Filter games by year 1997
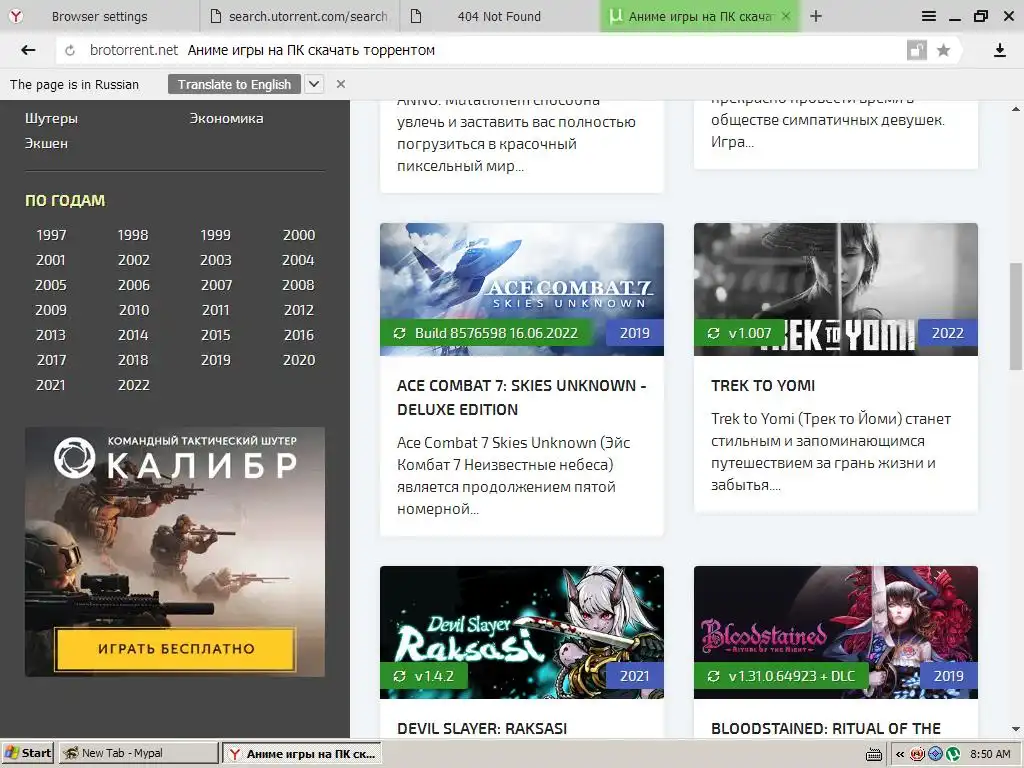This screenshot has width=1024, height=768. pos(51,235)
